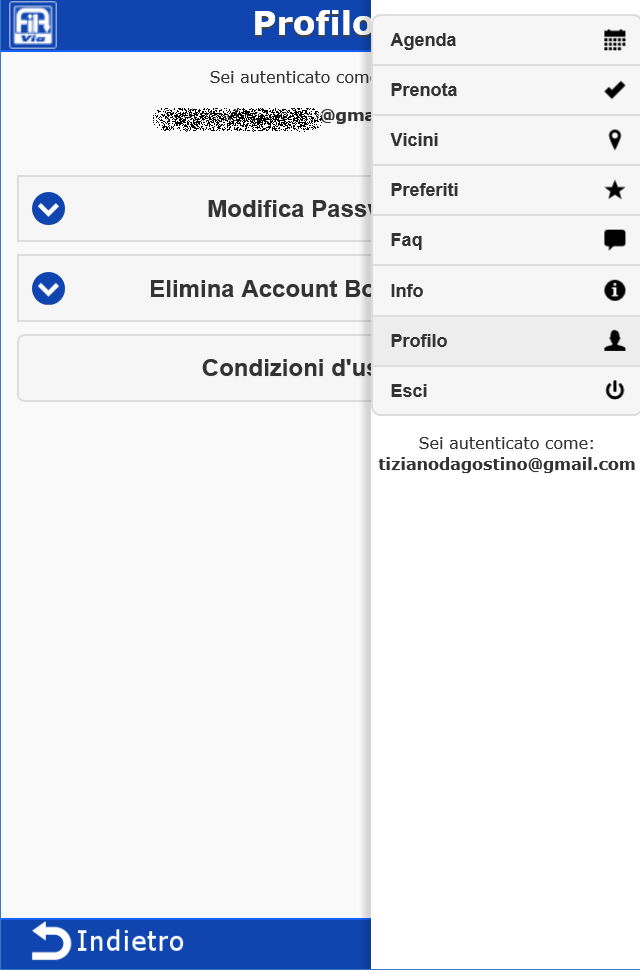Choose Esci to log out

click(409, 391)
